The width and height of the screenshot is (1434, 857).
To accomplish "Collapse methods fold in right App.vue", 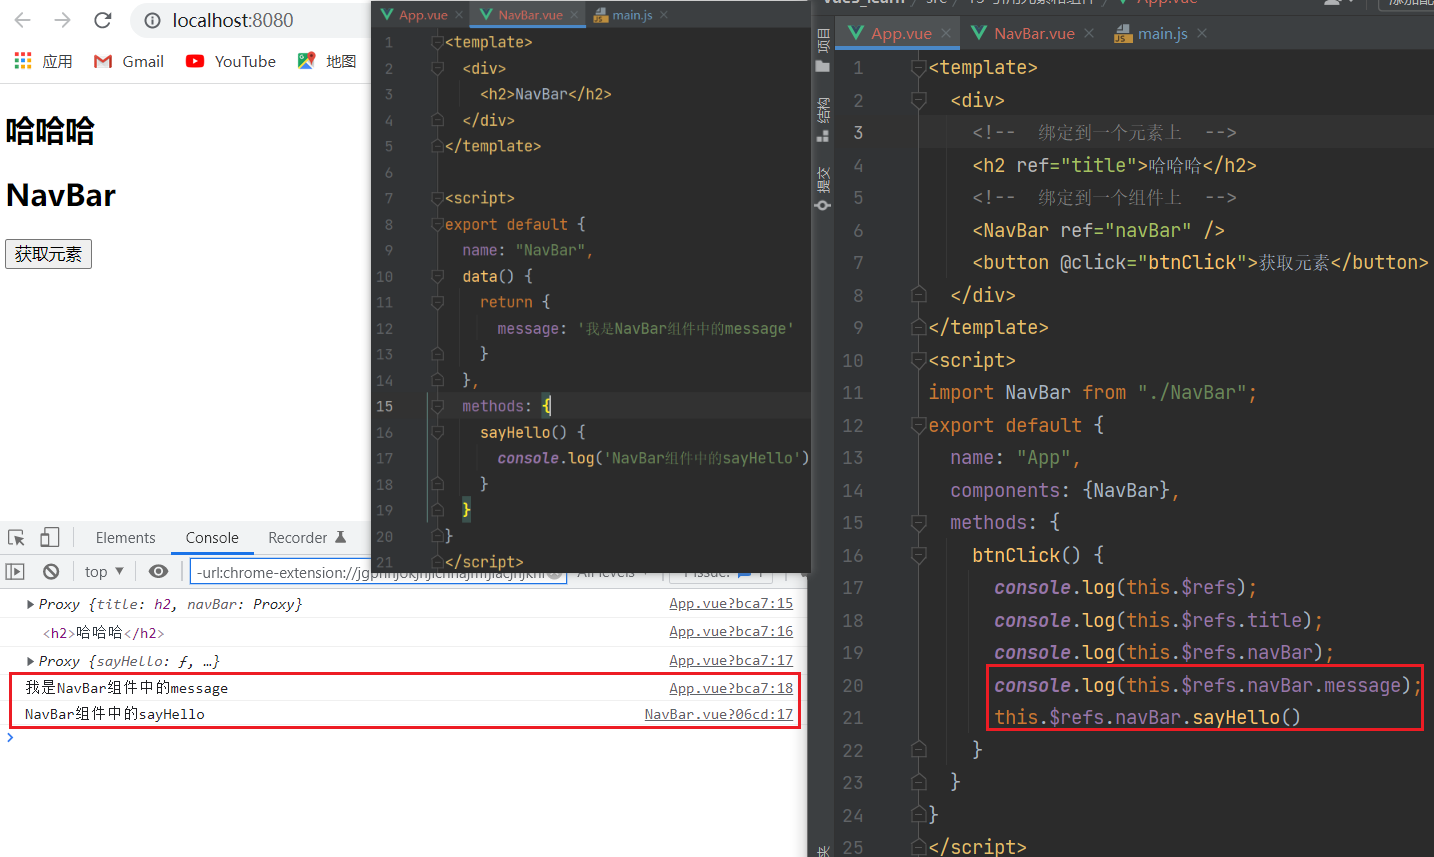I will pos(919,522).
